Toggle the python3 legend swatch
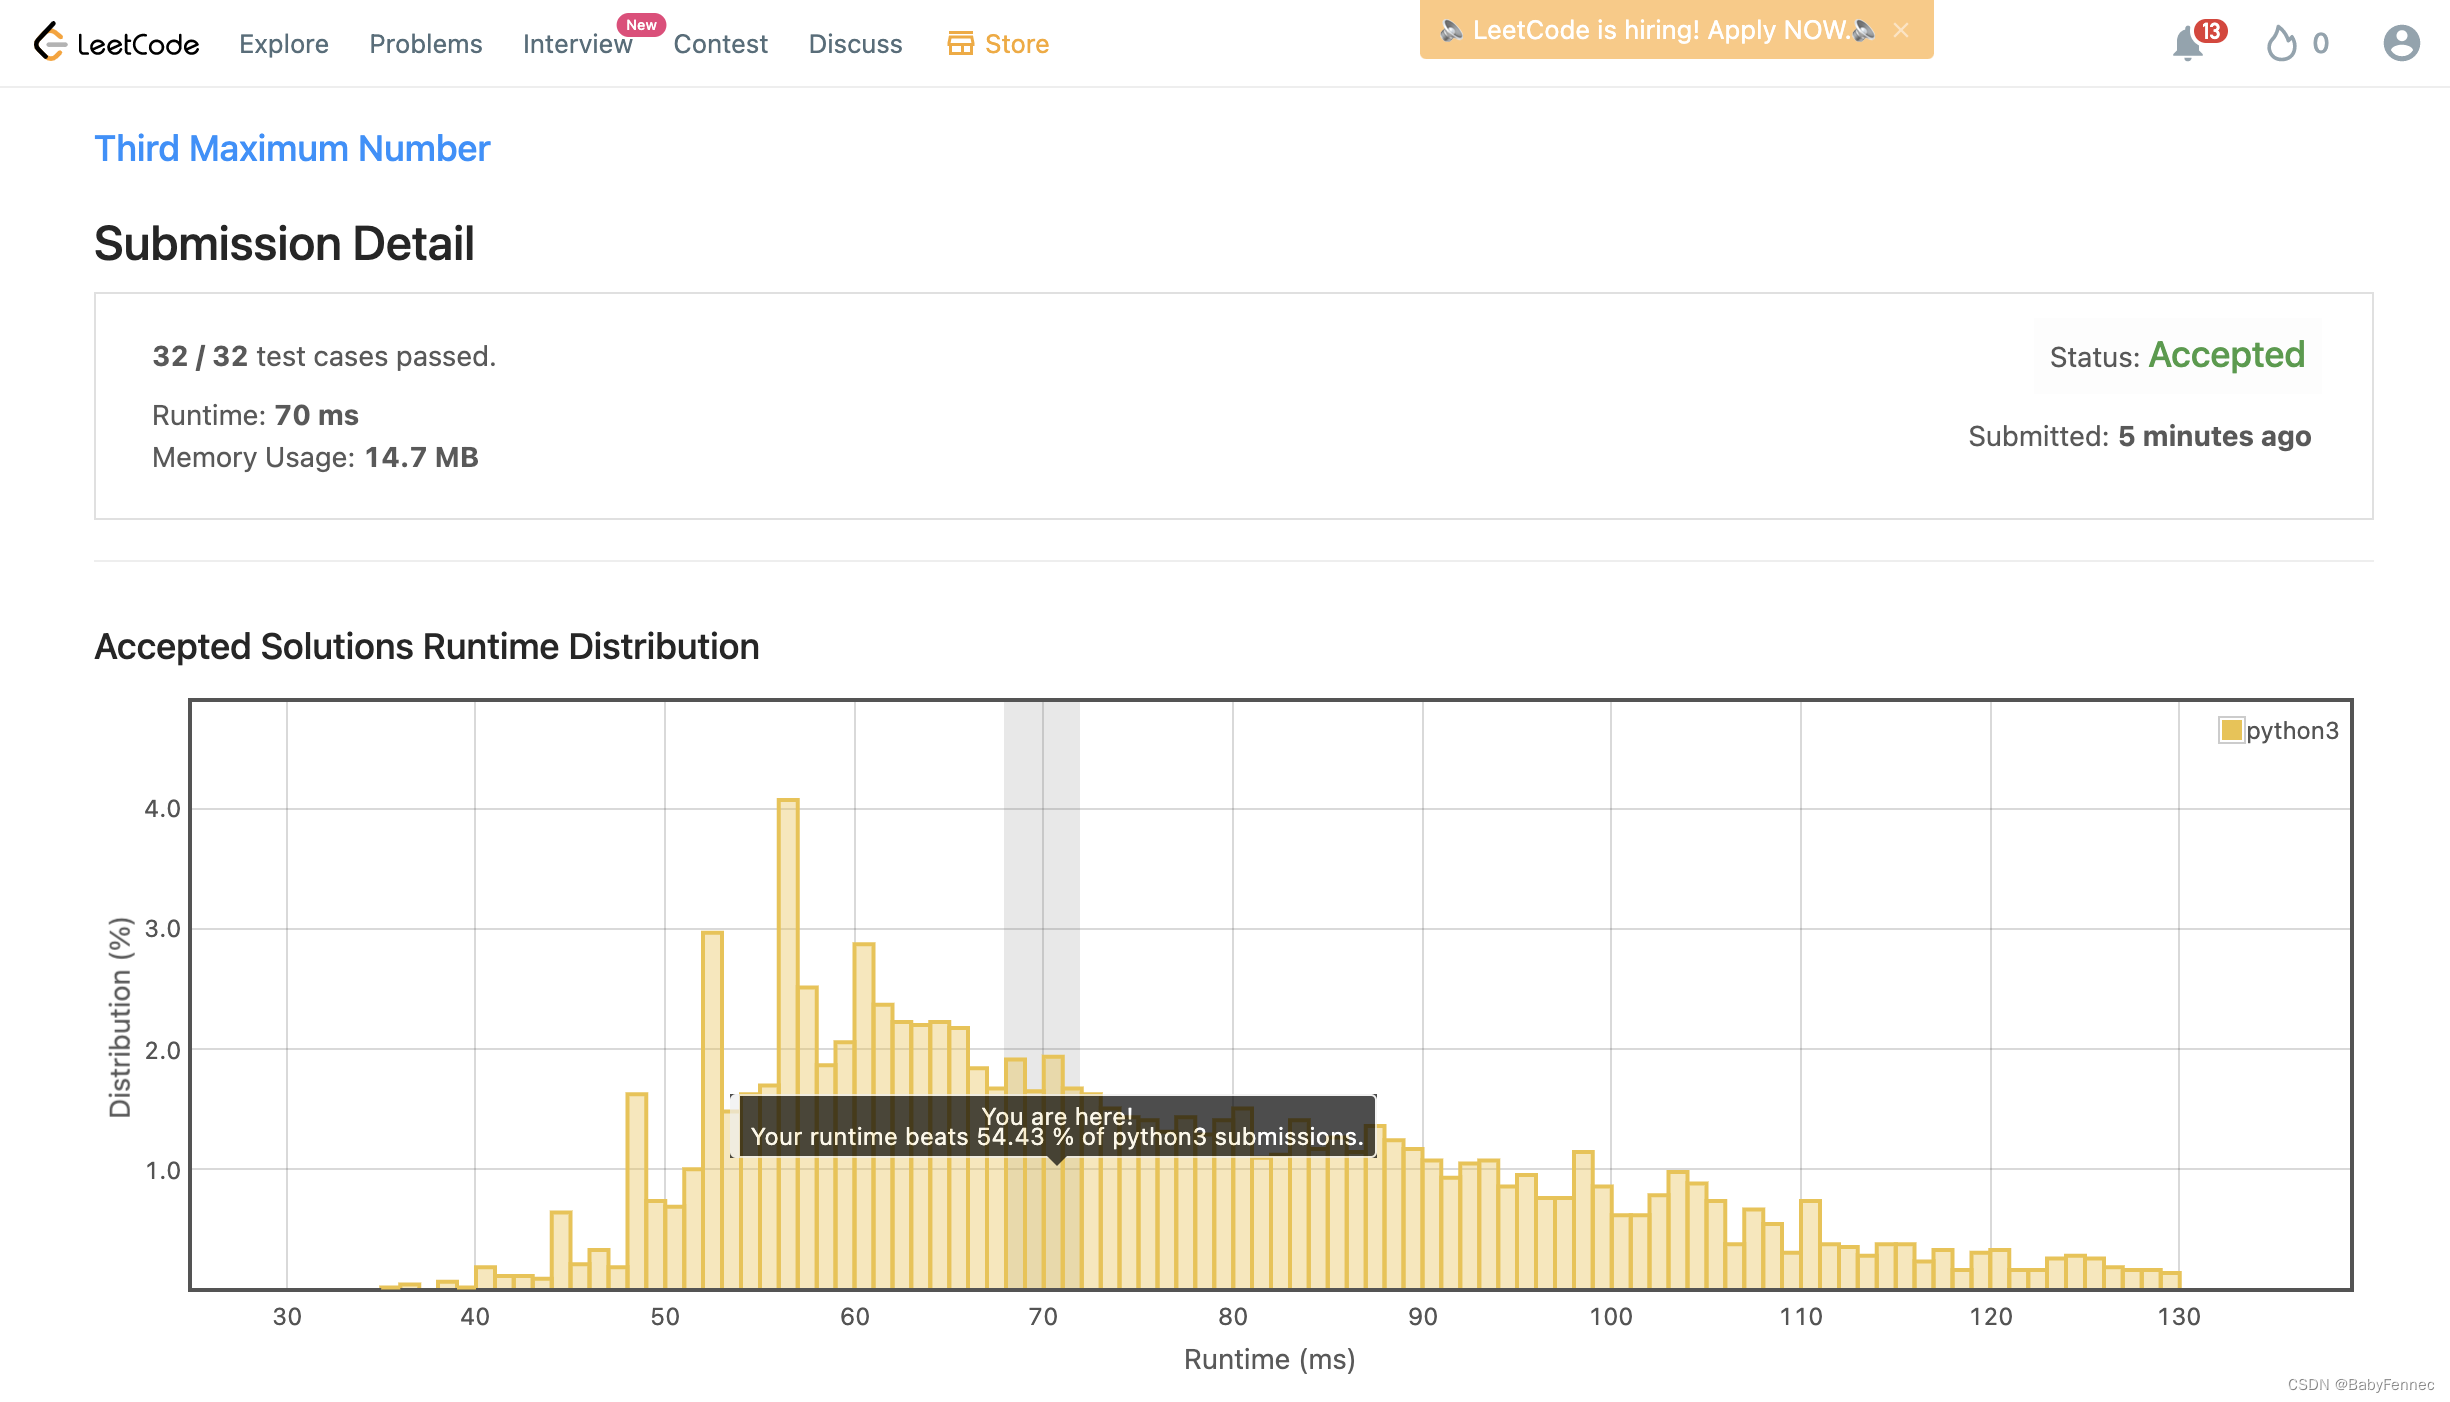 (x=2231, y=730)
